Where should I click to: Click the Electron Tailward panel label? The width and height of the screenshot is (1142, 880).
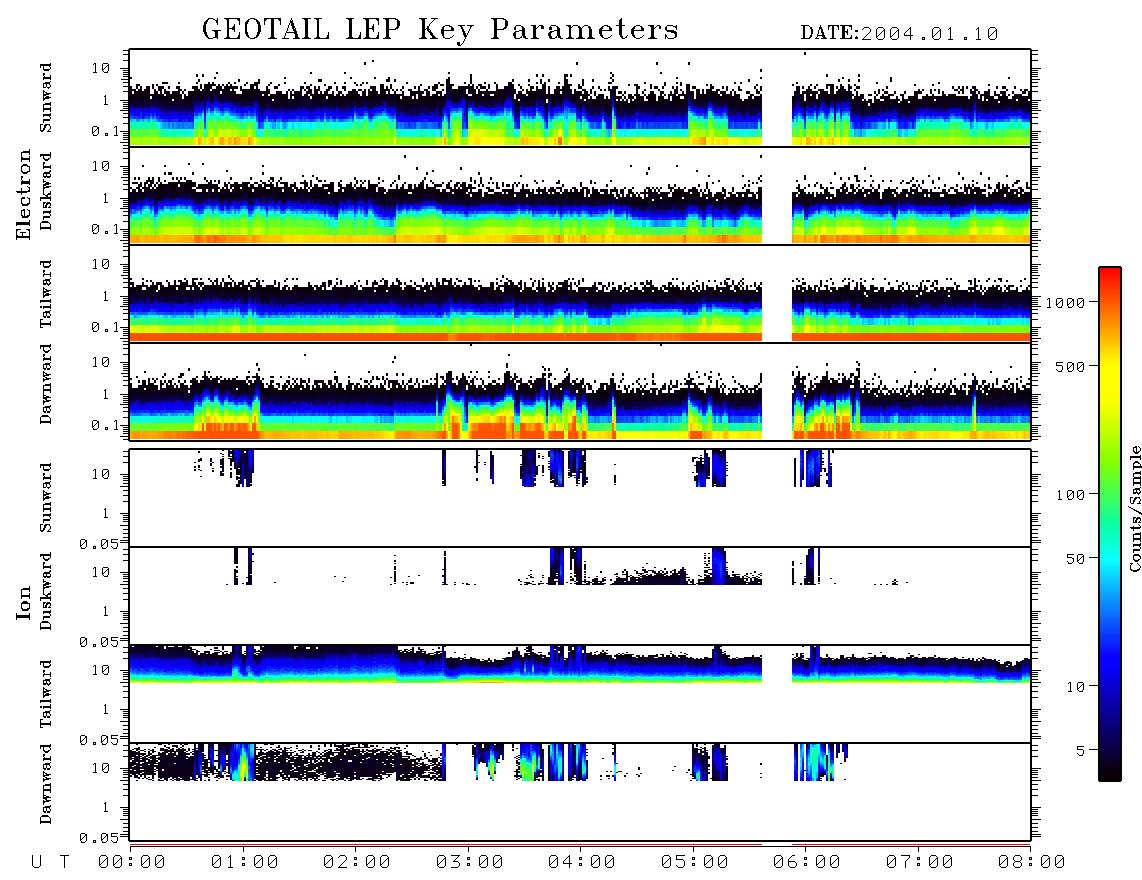[x=46, y=294]
